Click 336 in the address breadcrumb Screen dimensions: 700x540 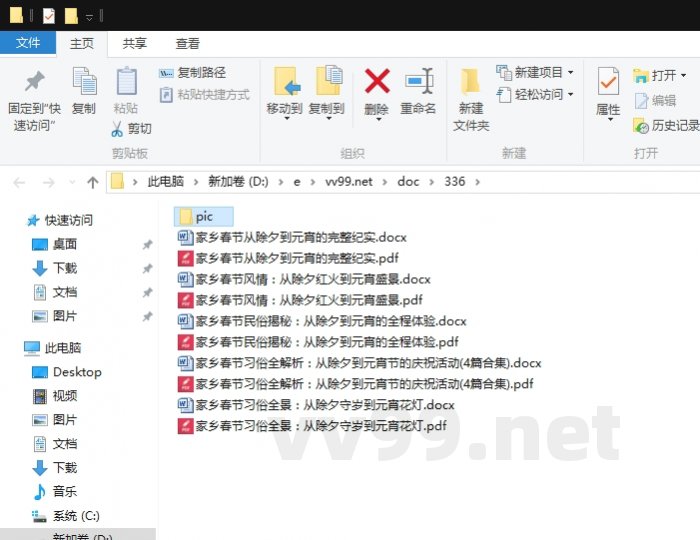pyautogui.click(x=454, y=182)
